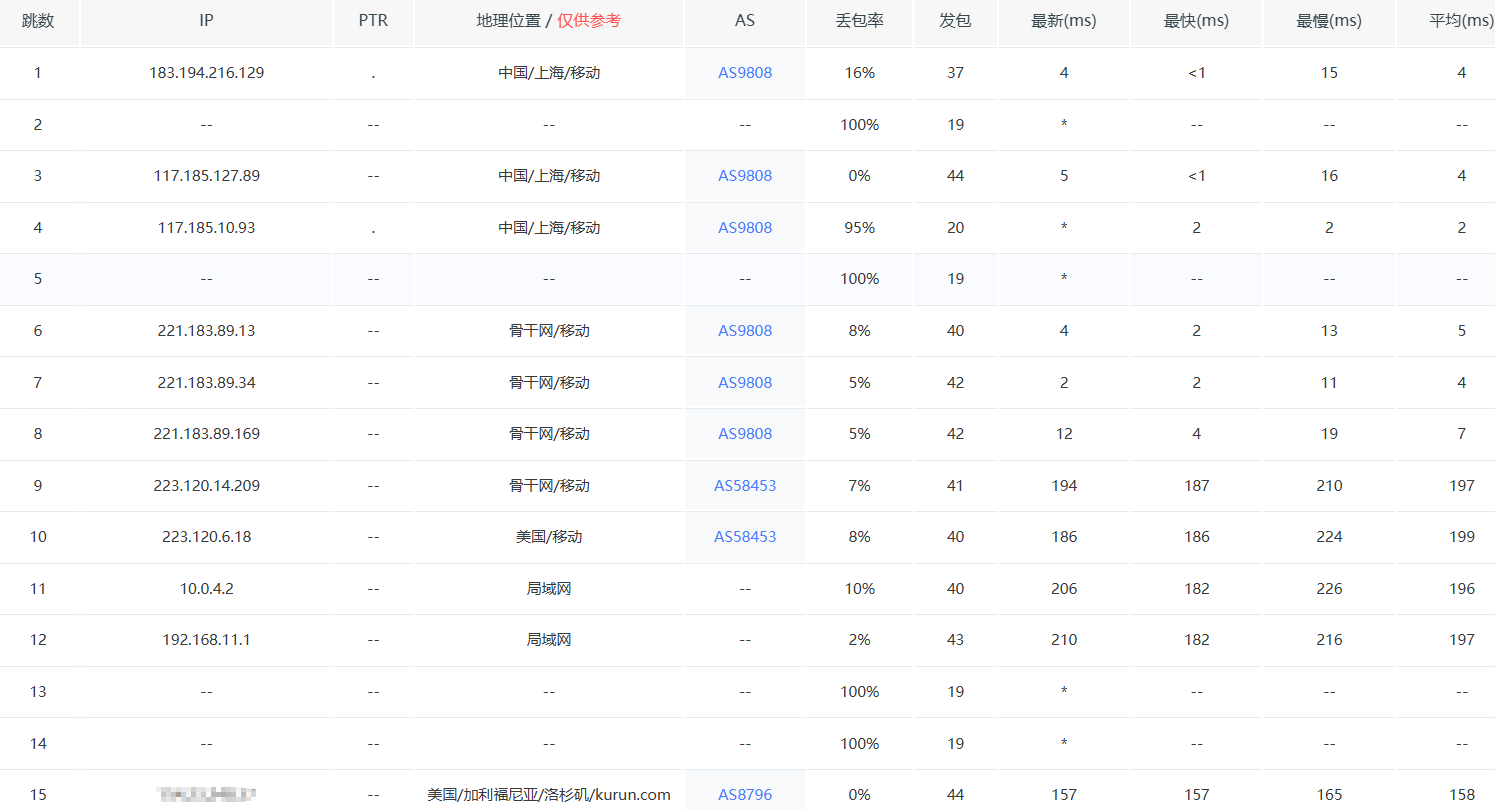Open AS9808 link for 117.185.10.93
This screenshot has width=1495, height=810.
745,228
